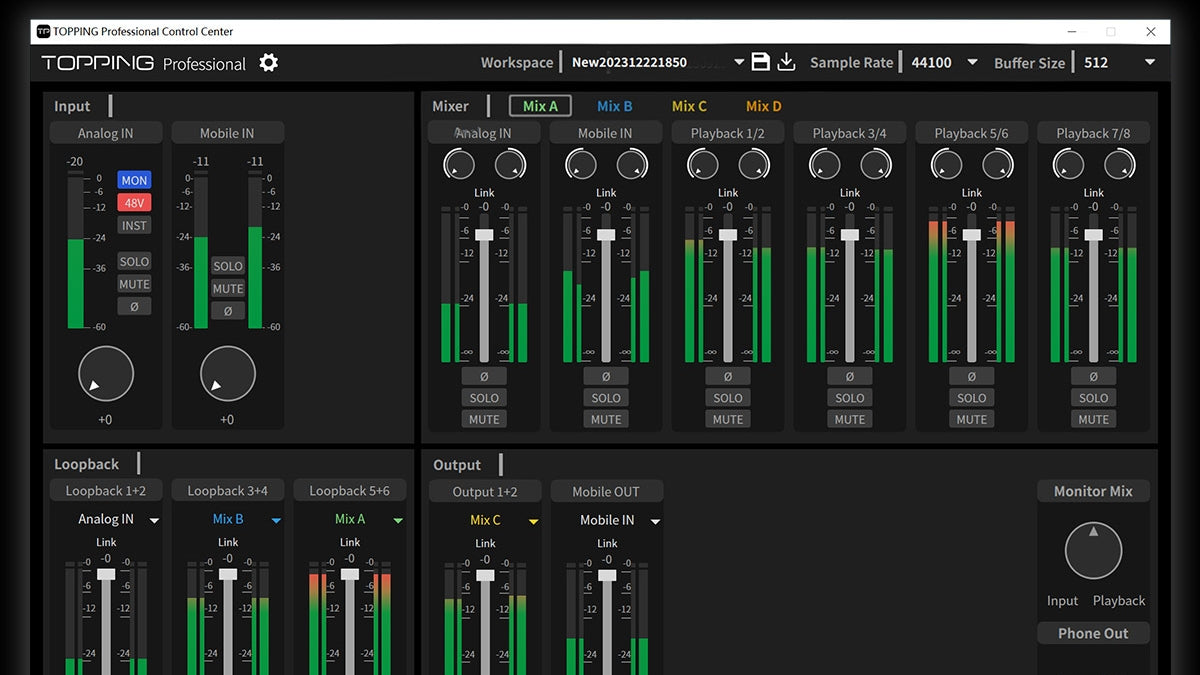Solo the Playback 5/6 mixer channel
The width and height of the screenshot is (1200, 675).
972,398
